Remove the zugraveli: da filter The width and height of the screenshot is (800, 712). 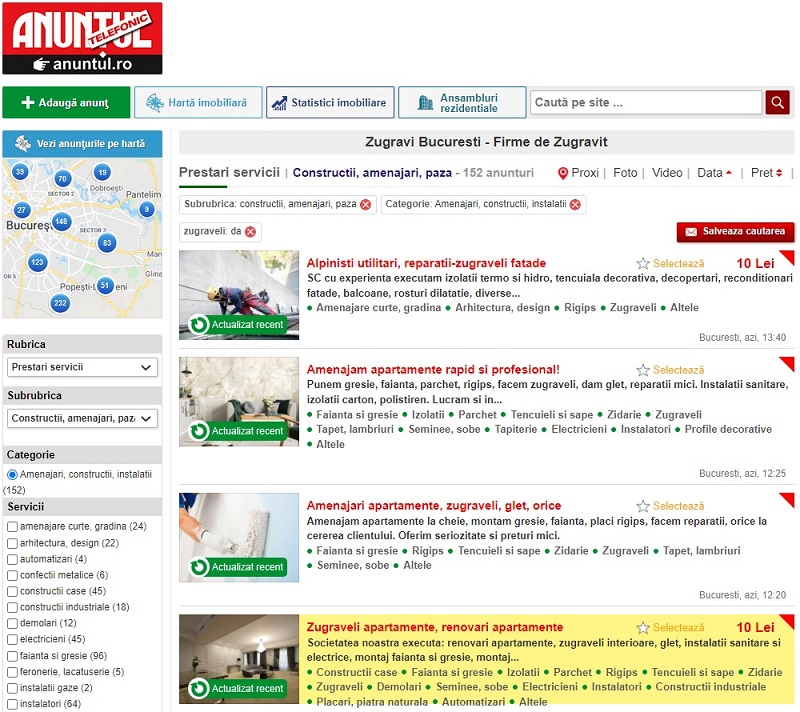click(250, 232)
